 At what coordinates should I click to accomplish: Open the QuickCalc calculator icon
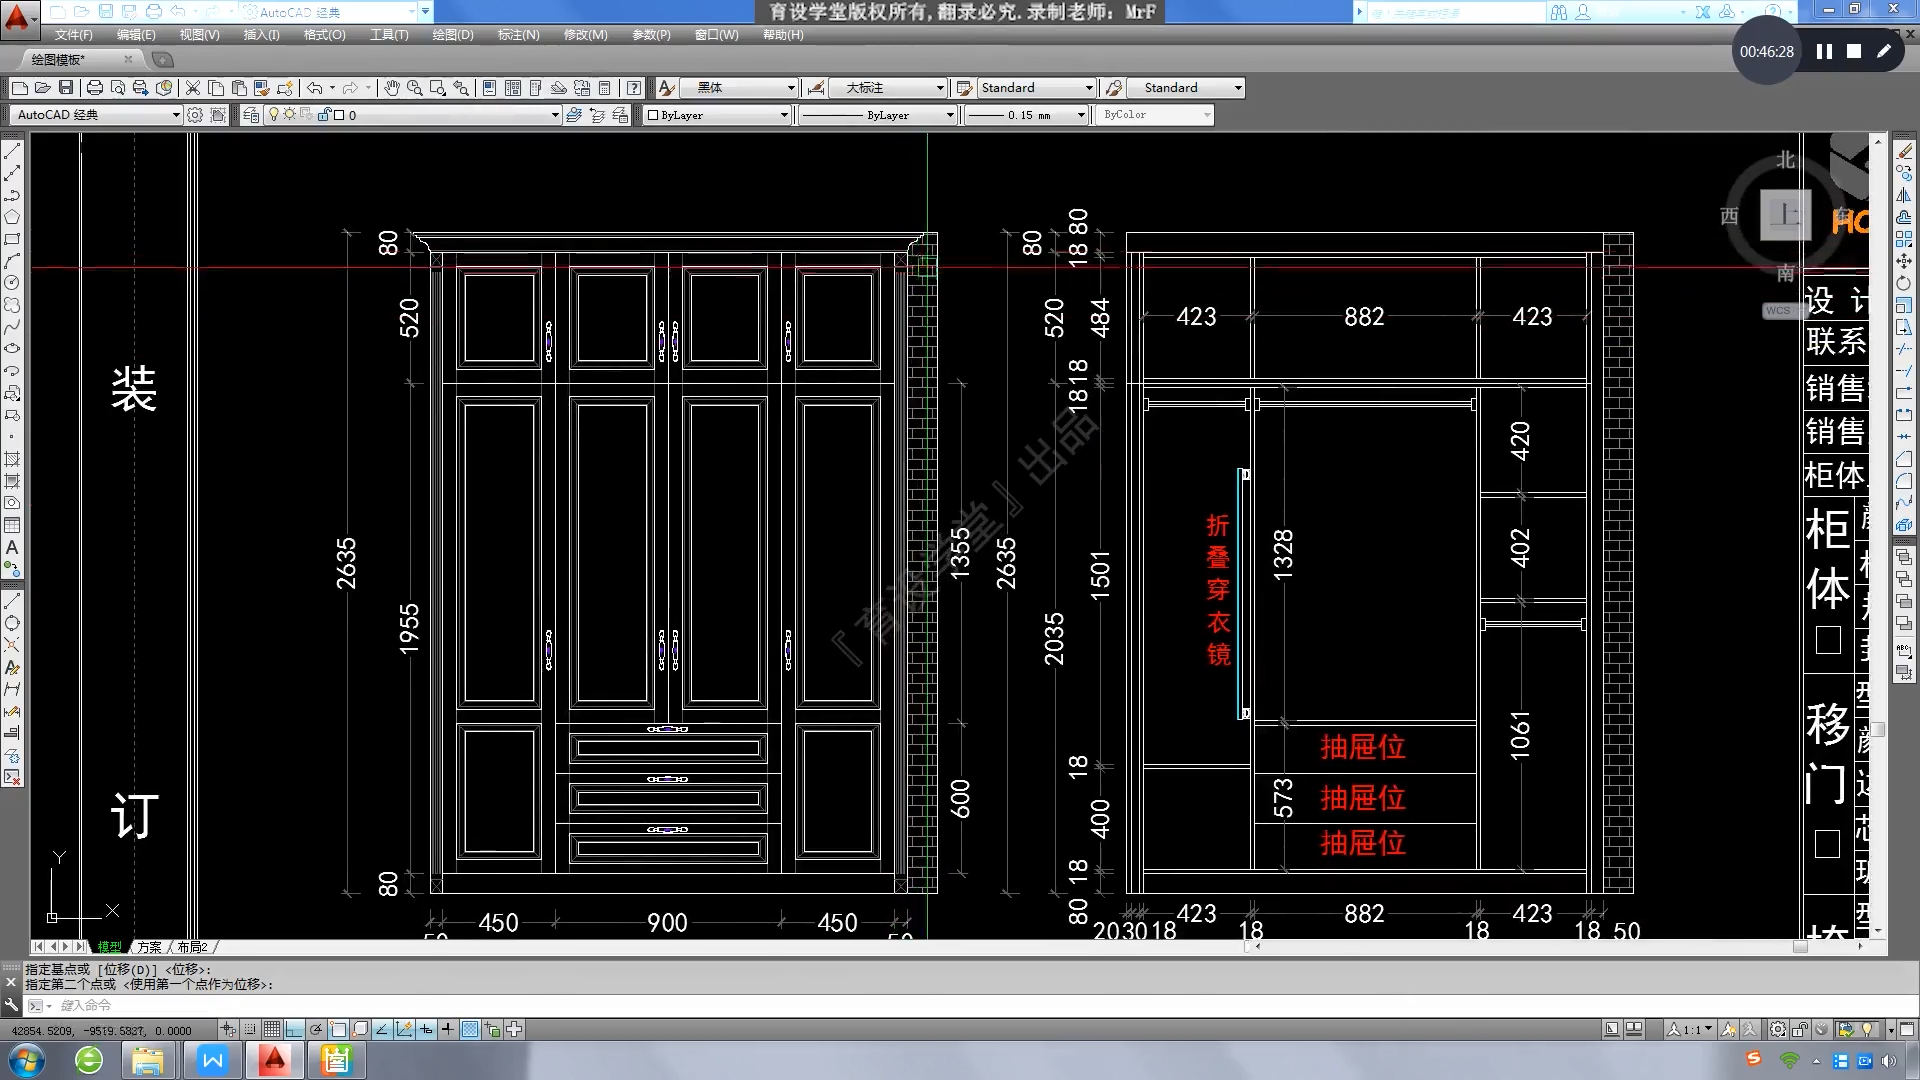605,88
